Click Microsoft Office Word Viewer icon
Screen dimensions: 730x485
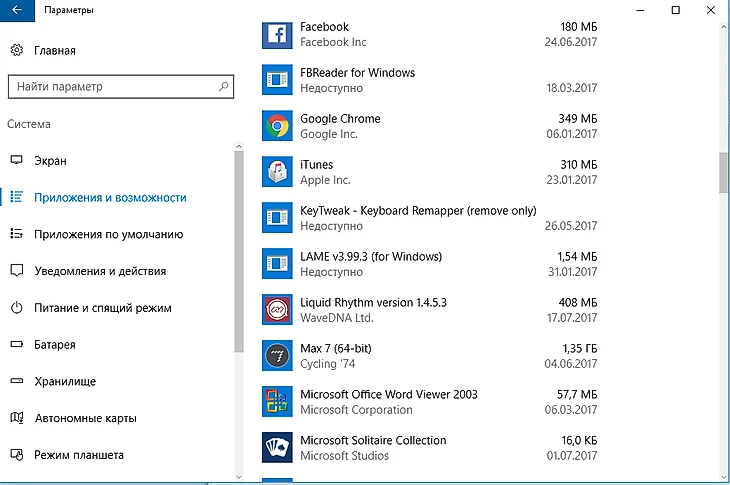coord(276,402)
